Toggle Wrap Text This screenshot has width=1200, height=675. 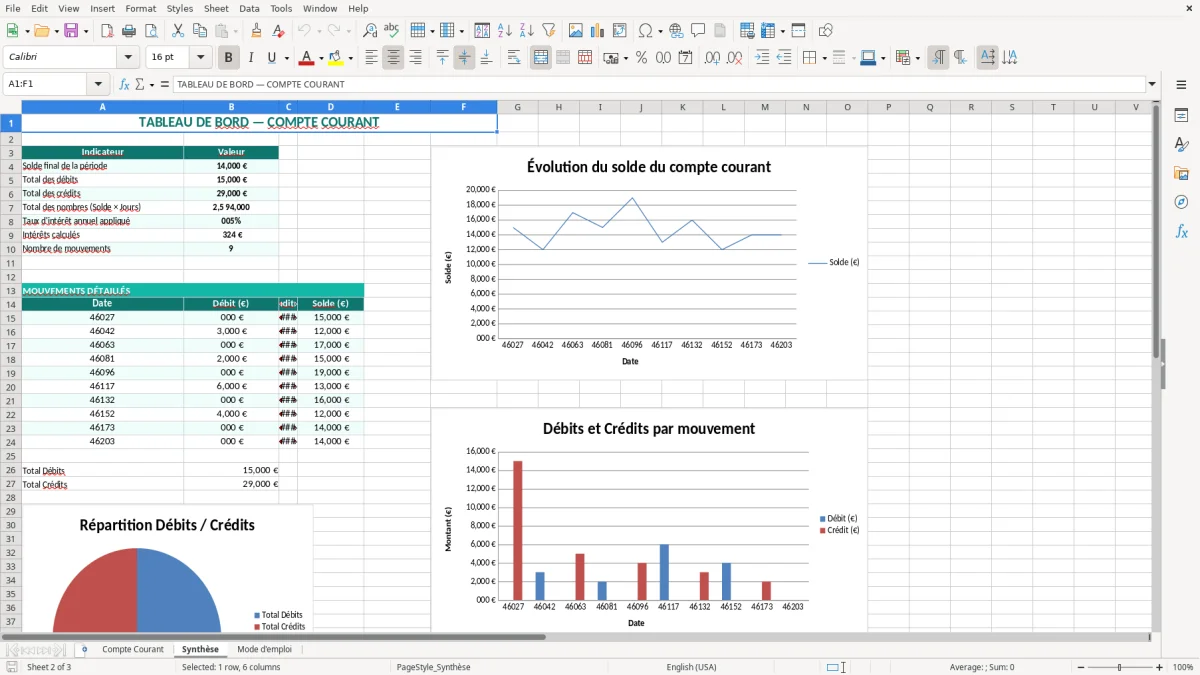tap(514, 58)
